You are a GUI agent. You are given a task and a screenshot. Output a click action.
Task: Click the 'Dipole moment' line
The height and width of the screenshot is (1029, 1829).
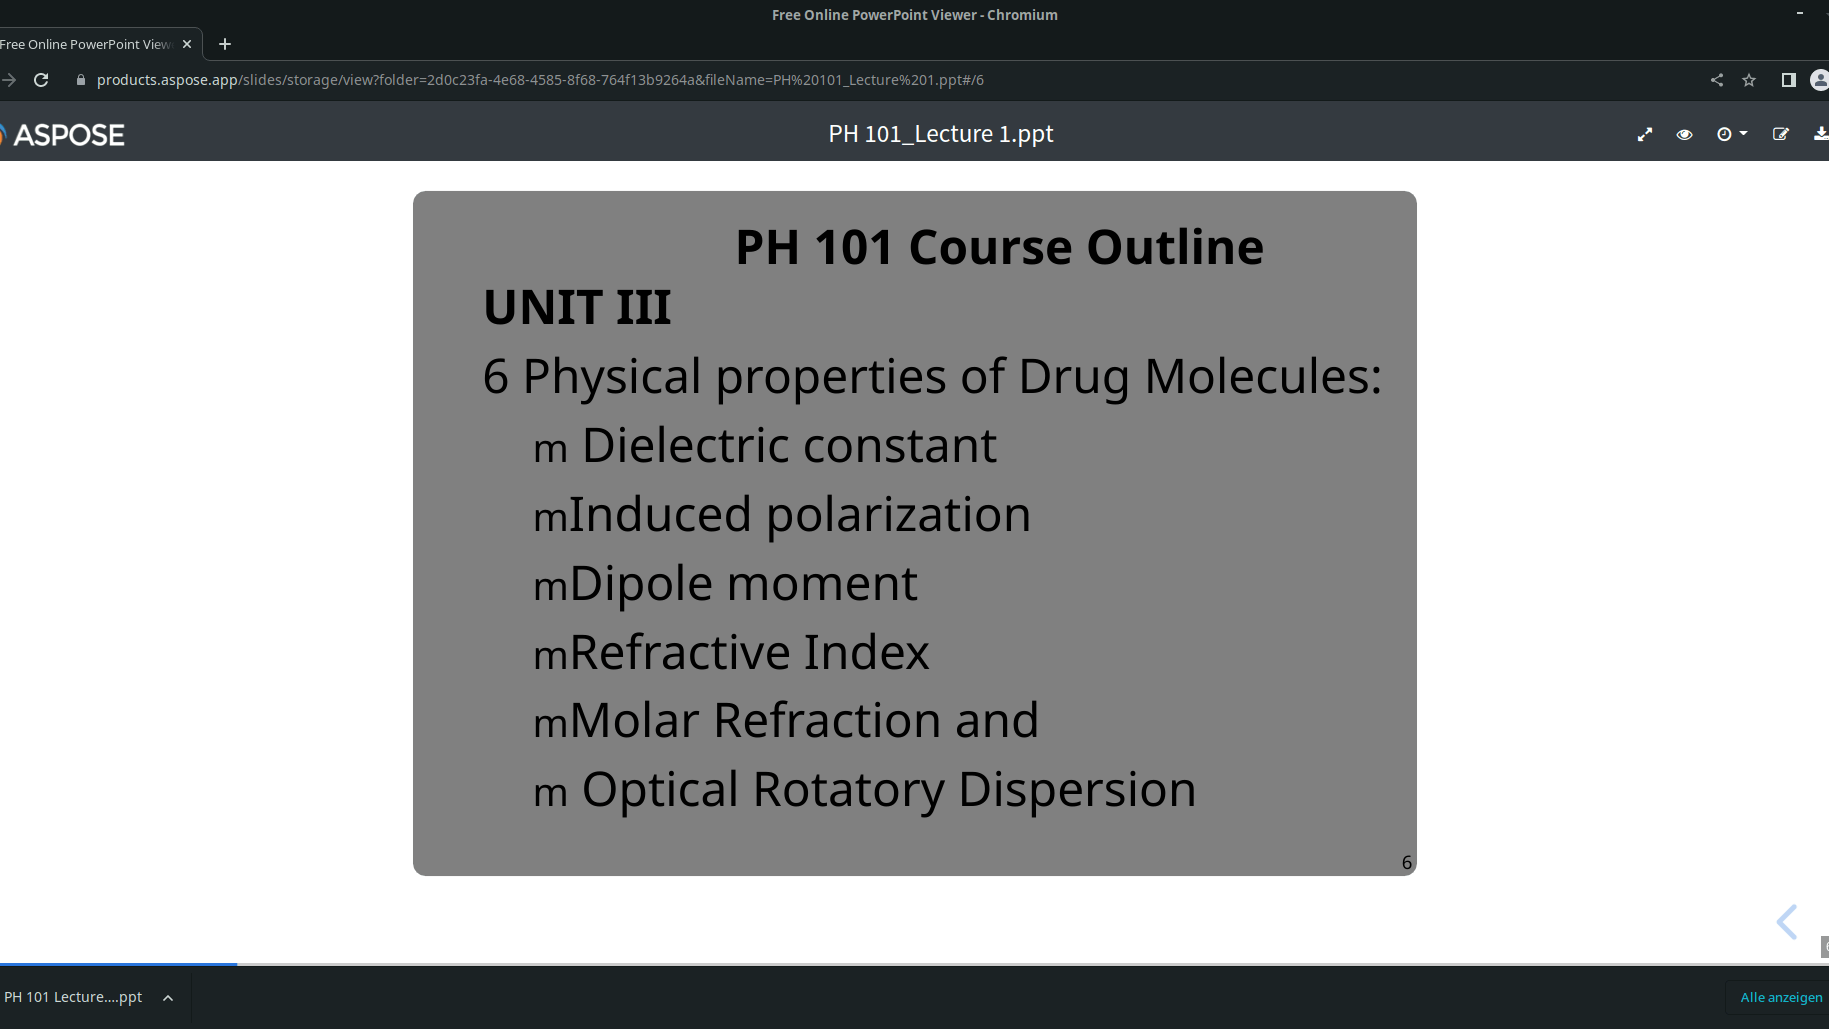[x=743, y=583]
